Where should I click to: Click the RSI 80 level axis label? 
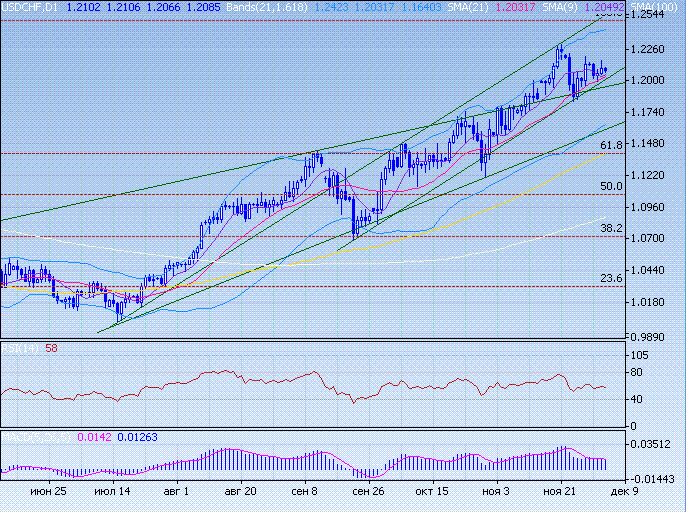tap(634, 373)
